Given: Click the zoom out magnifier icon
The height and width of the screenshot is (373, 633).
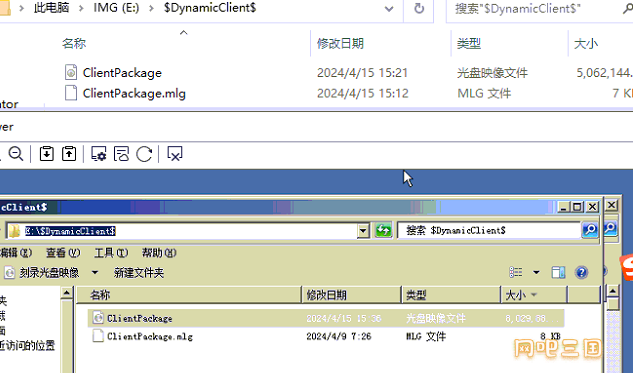Looking at the screenshot, I should (16, 154).
